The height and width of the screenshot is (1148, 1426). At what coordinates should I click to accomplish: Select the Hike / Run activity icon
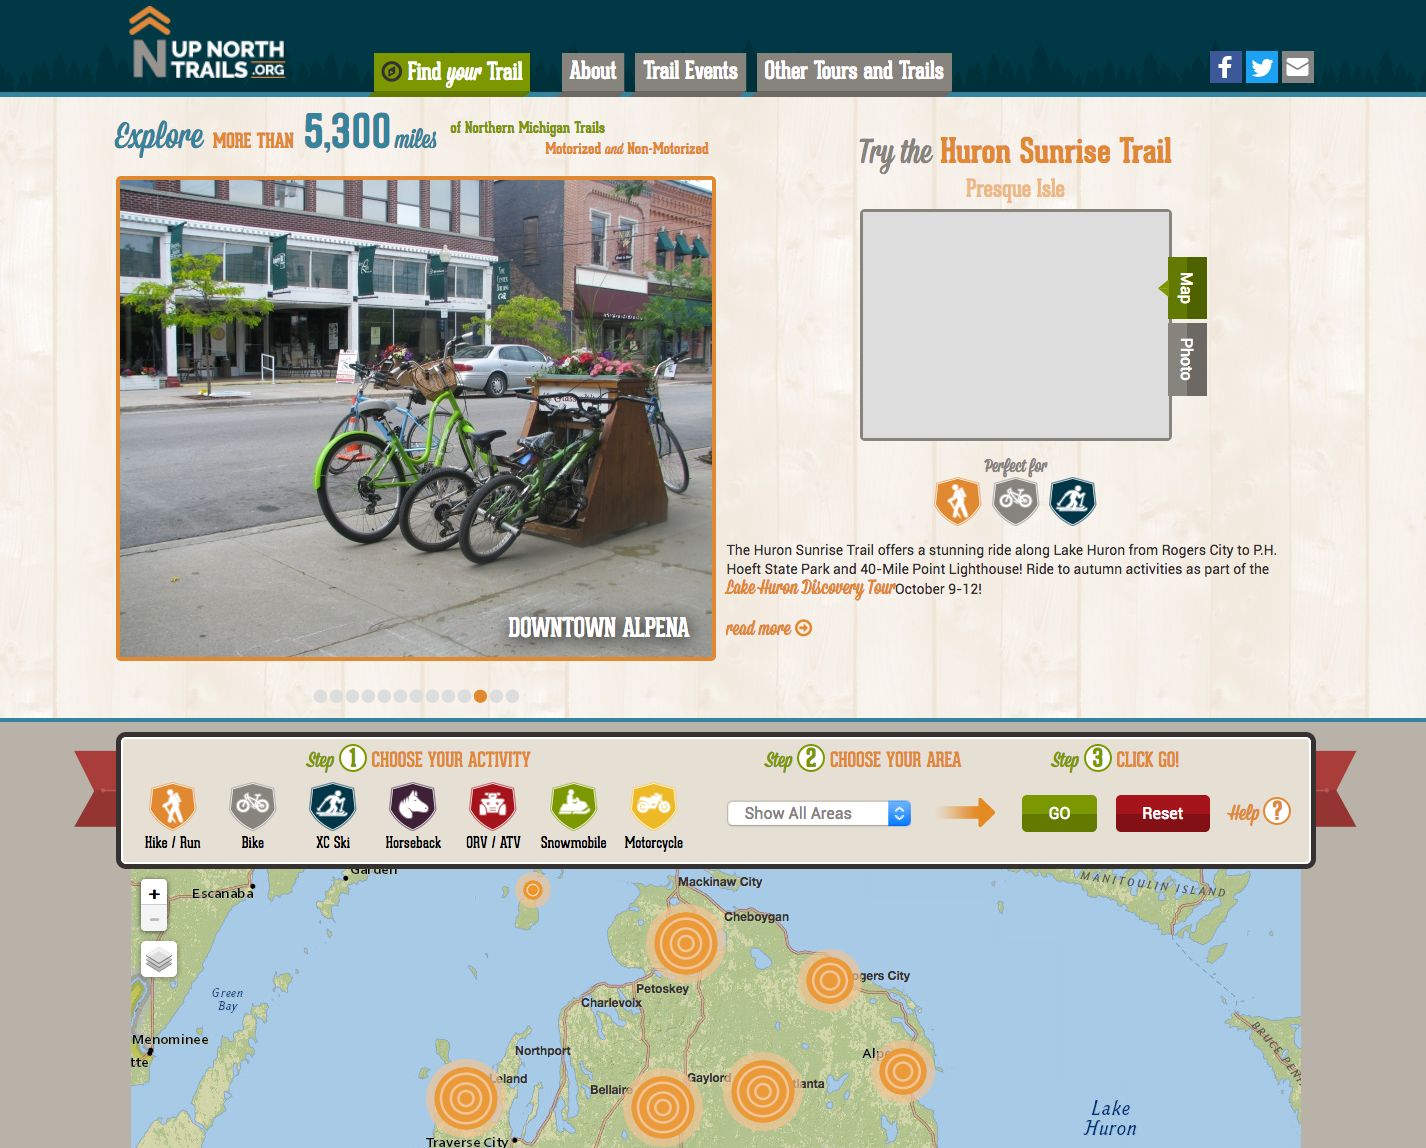click(x=173, y=806)
